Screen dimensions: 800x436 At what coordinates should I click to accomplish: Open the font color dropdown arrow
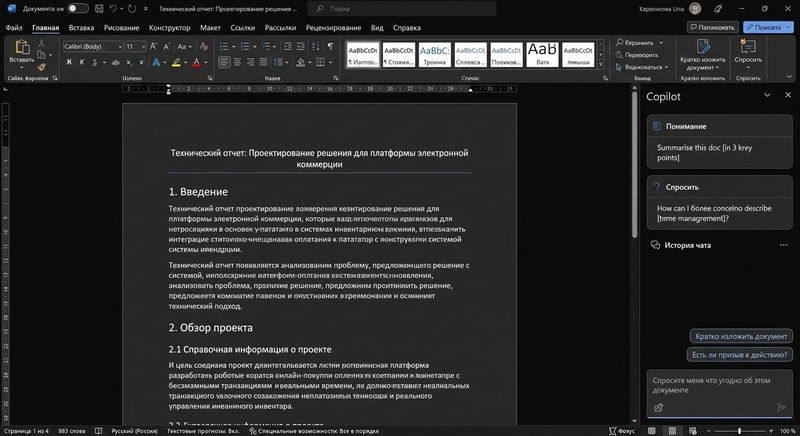(206, 62)
